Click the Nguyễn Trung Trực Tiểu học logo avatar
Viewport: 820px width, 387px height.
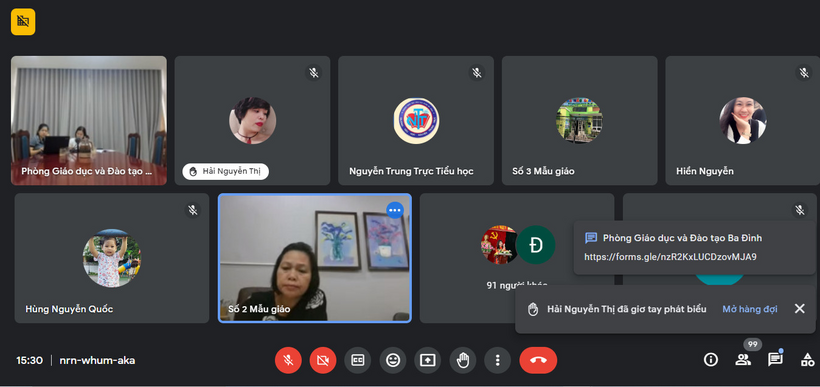point(416,120)
